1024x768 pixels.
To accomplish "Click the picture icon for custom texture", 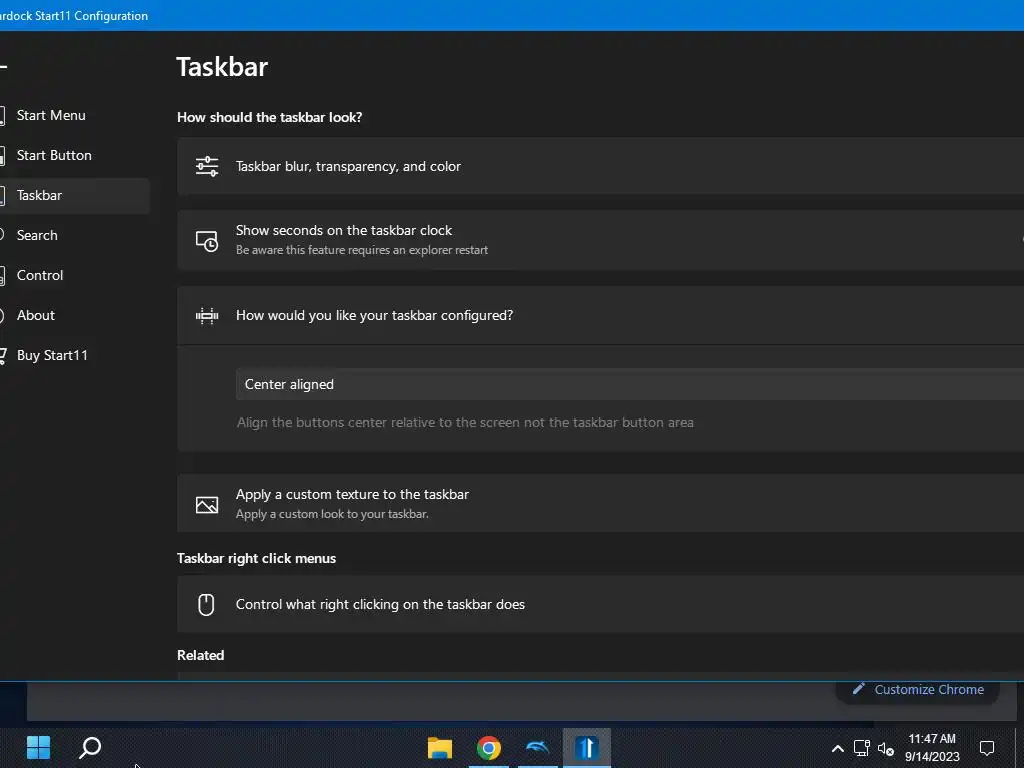I will (207, 505).
